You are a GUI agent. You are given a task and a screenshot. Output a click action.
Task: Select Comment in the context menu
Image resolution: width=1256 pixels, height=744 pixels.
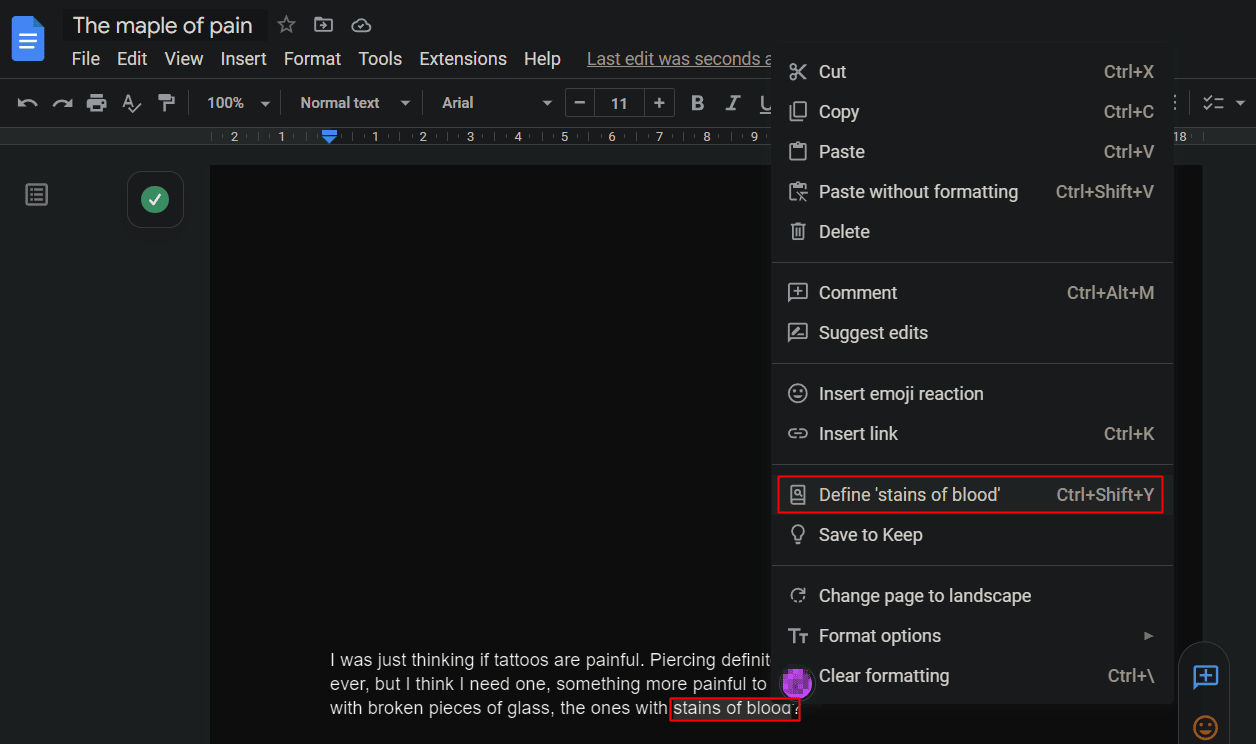pos(972,293)
